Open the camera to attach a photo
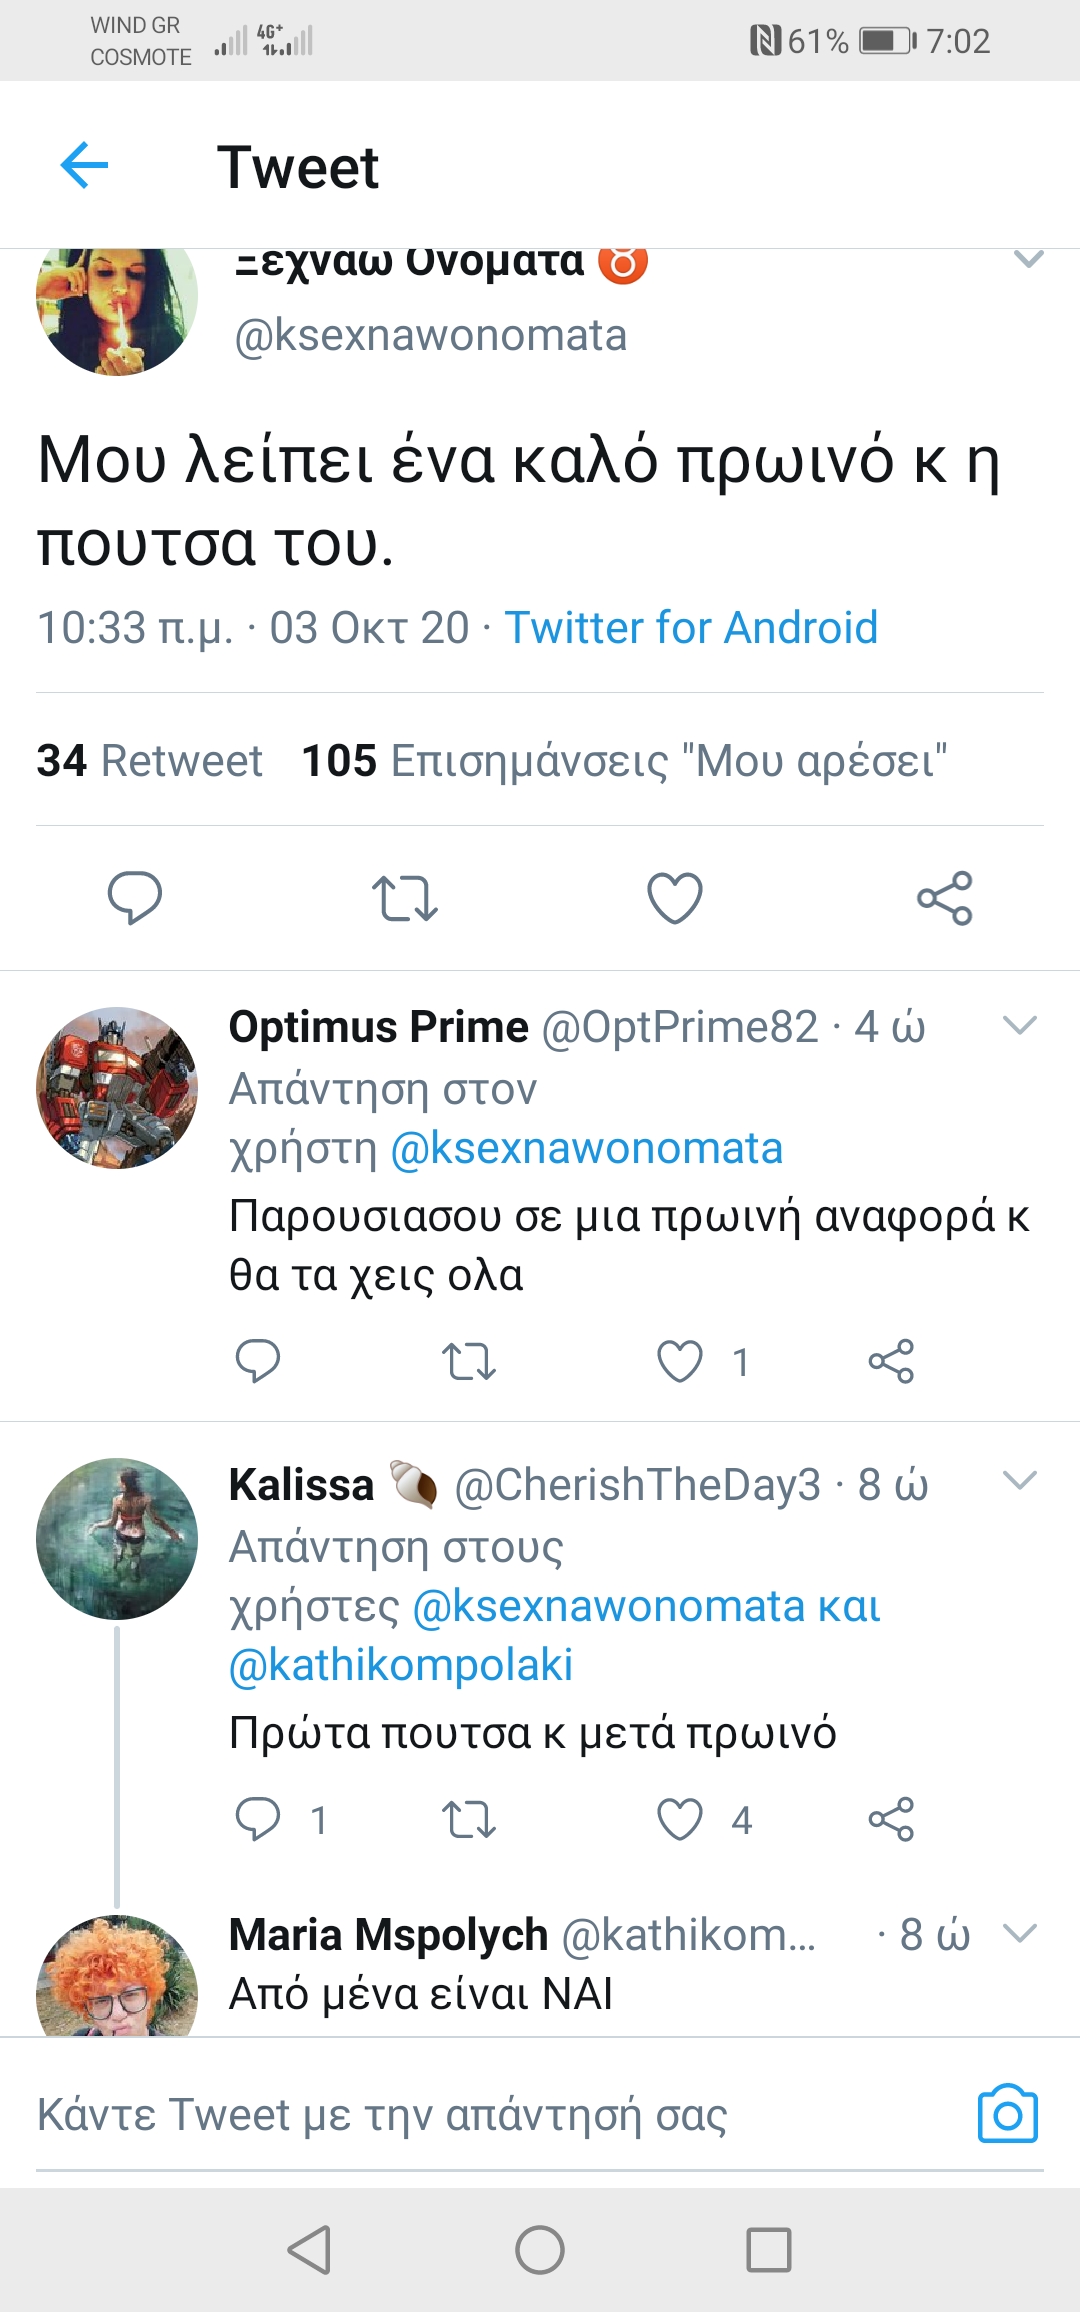1080x2312 pixels. (x=1007, y=2113)
